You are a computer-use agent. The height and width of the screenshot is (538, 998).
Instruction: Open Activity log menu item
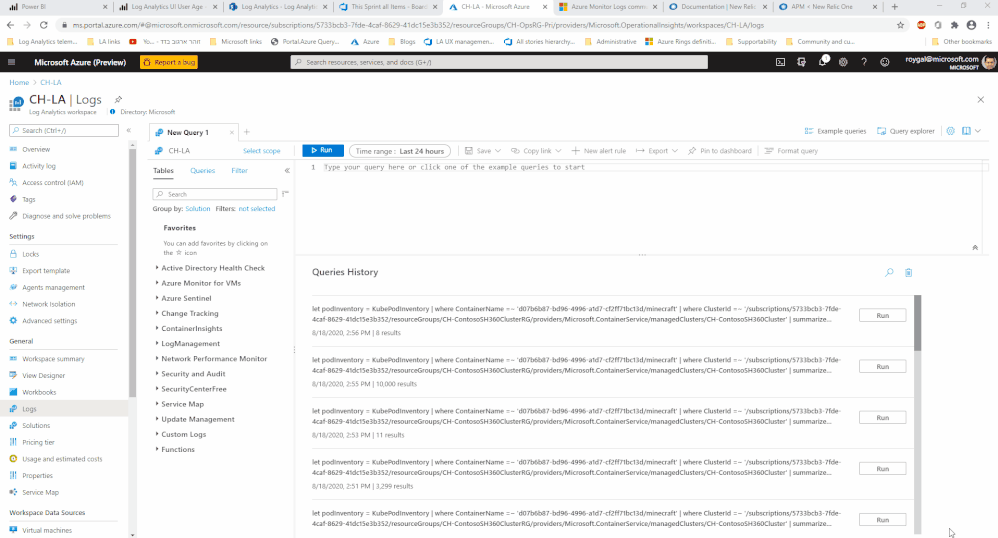38,166
